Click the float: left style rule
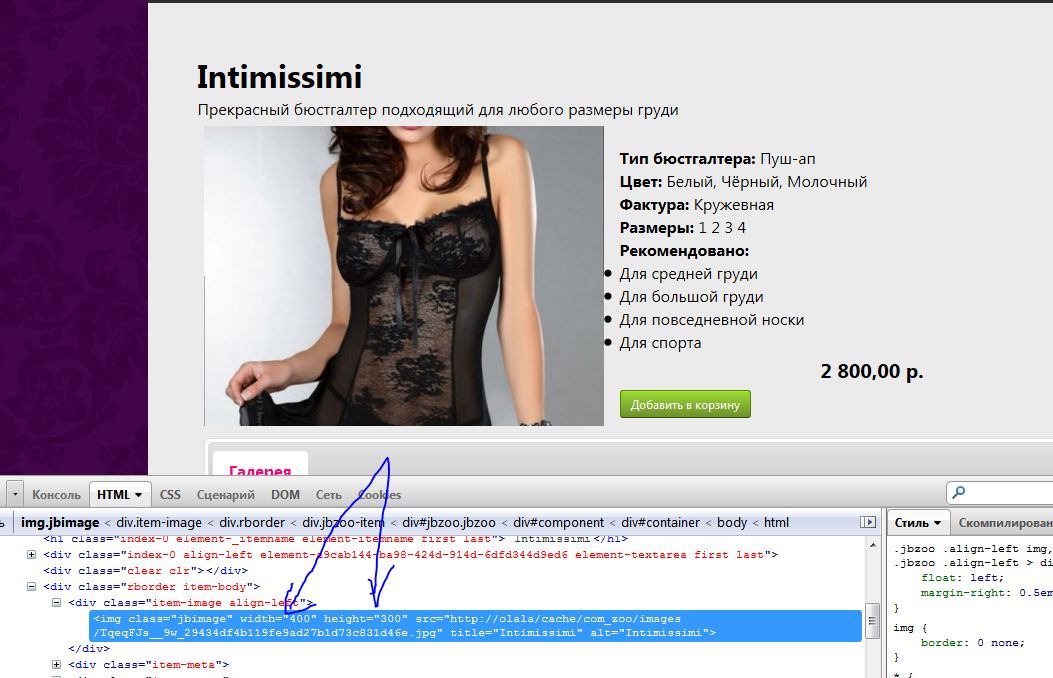Viewport: 1053px width, 678px height. coord(962,577)
